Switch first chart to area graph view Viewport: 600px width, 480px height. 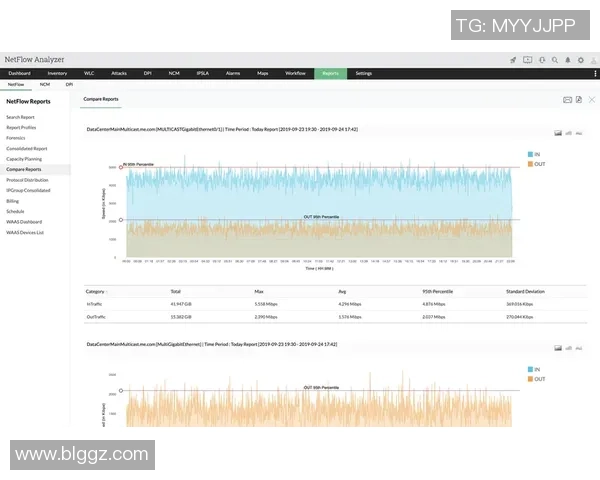pos(558,132)
